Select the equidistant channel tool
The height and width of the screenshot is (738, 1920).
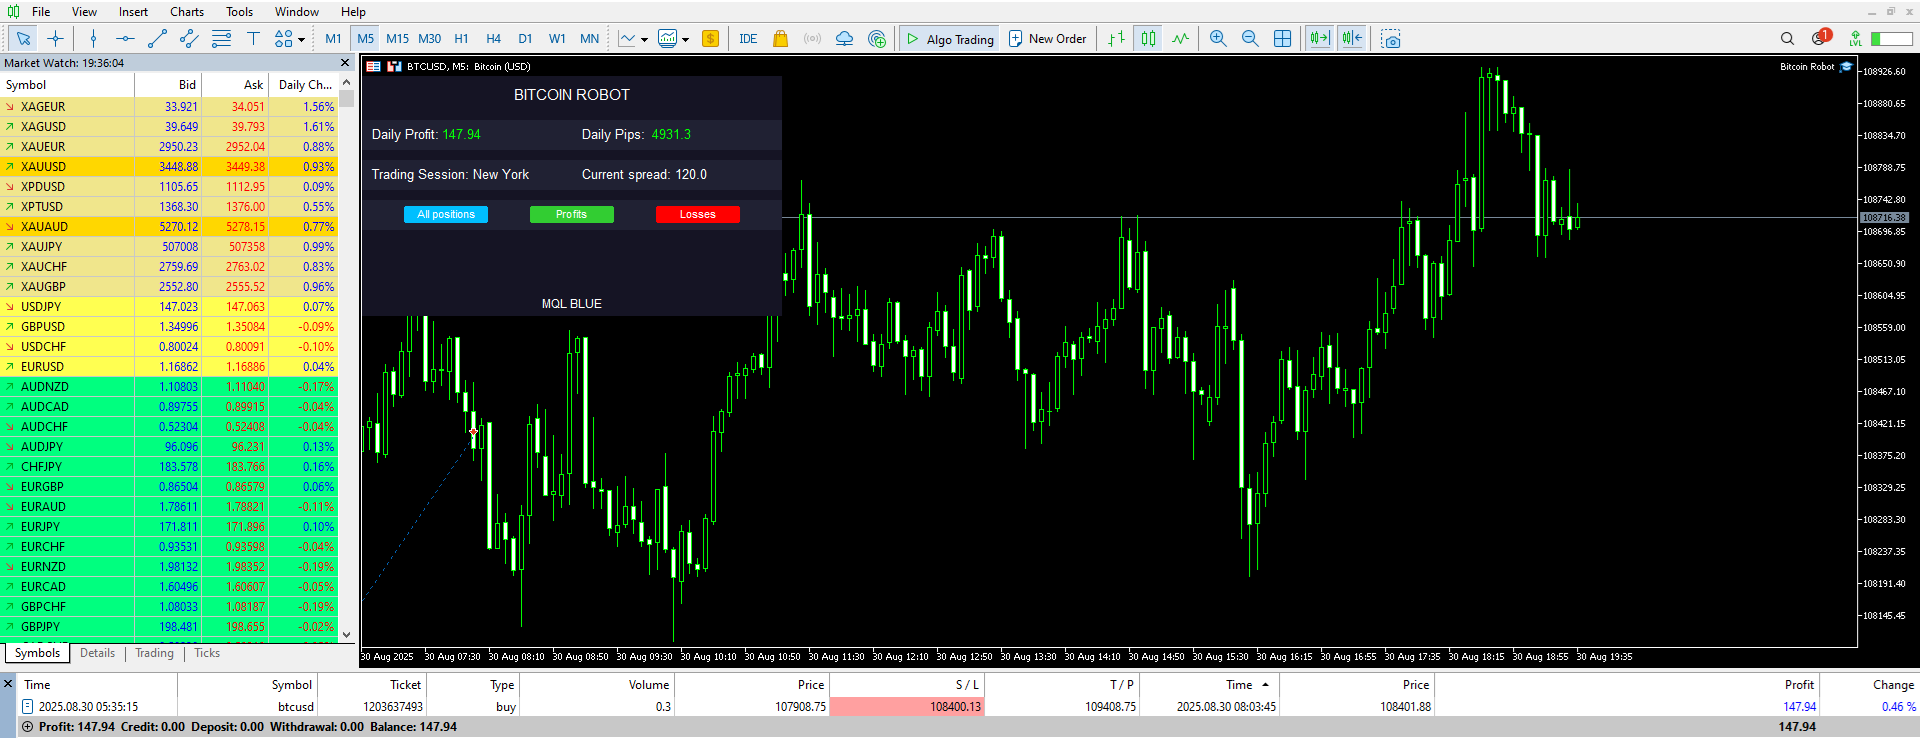pyautogui.click(x=189, y=39)
